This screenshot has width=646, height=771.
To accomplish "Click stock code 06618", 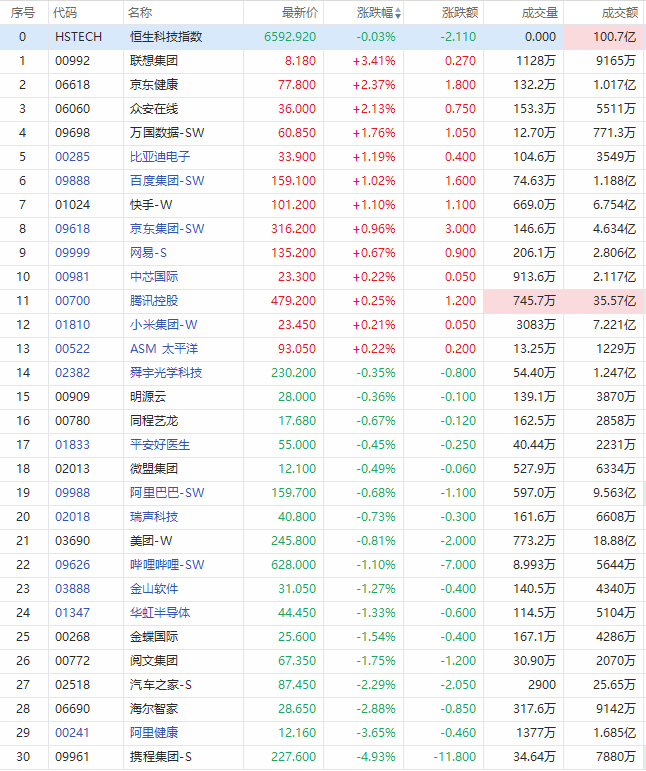I will [x=72, y=85].
